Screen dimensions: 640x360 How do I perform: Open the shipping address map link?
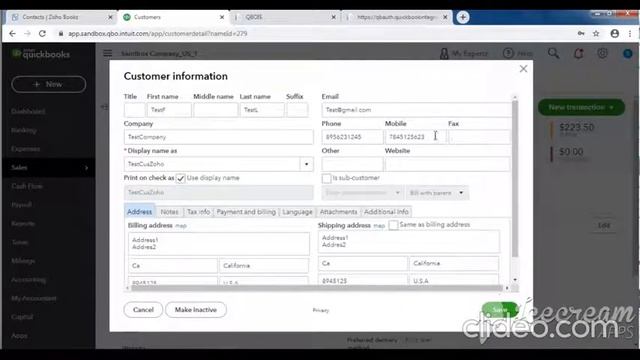click(x=379, y=226)
